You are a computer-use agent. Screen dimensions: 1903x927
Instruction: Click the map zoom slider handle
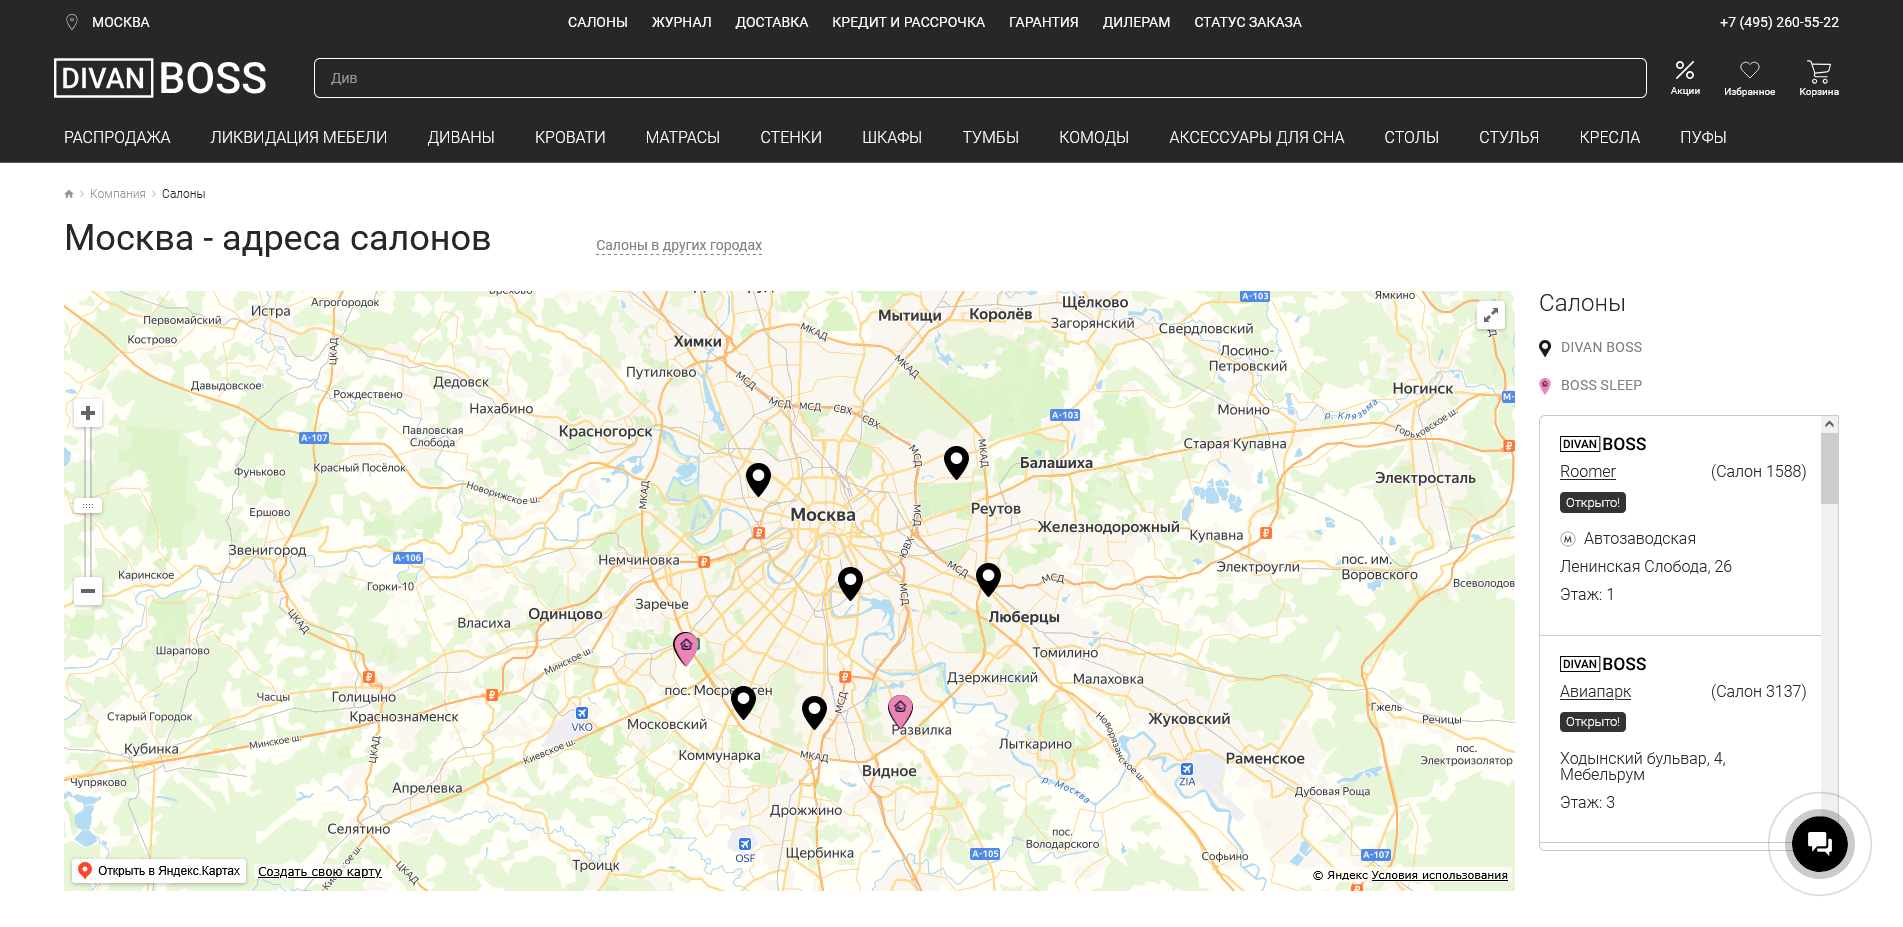click(x=88, y=506)
